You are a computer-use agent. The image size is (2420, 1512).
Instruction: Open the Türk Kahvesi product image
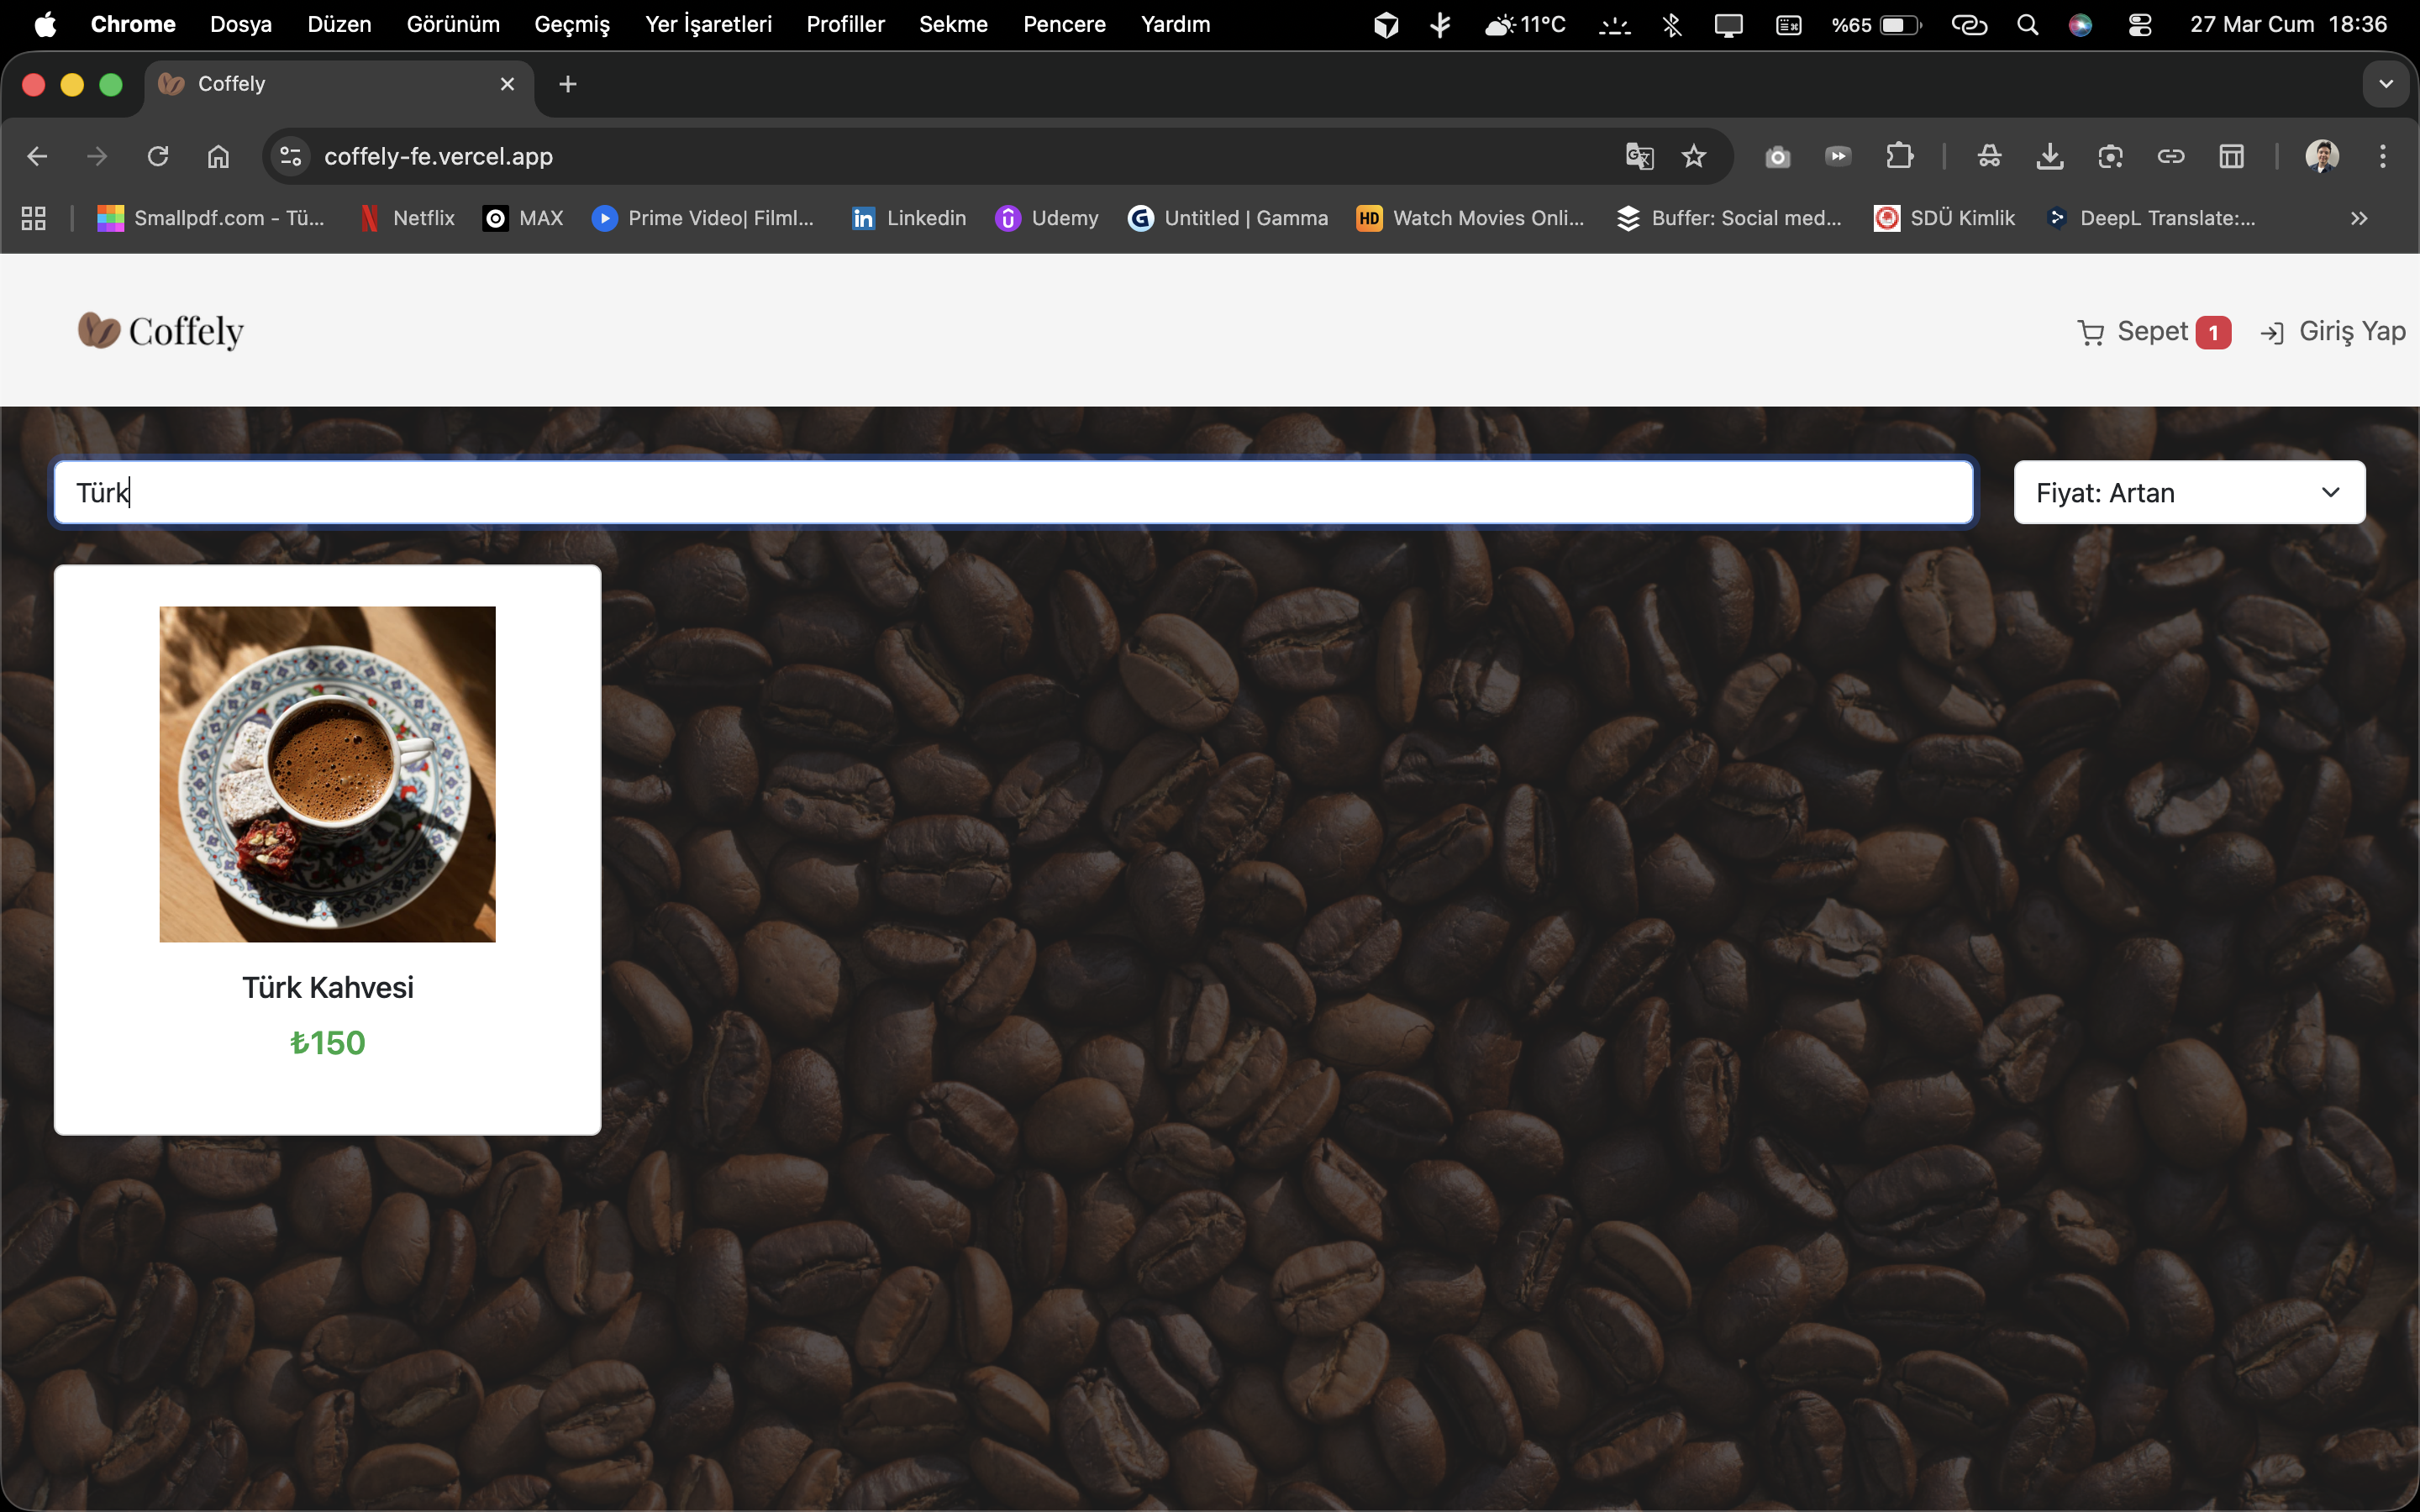pyautogui.click(x=327, y=774)
